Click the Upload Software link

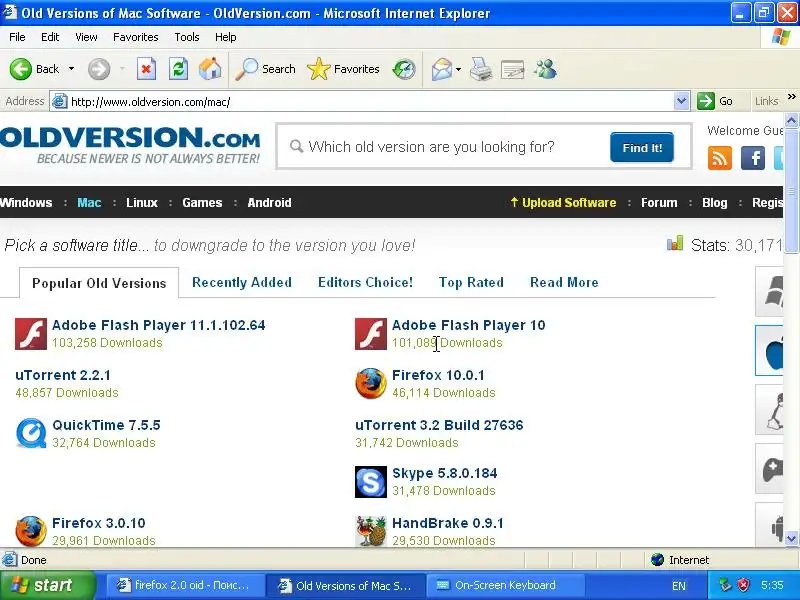point(563,203)
